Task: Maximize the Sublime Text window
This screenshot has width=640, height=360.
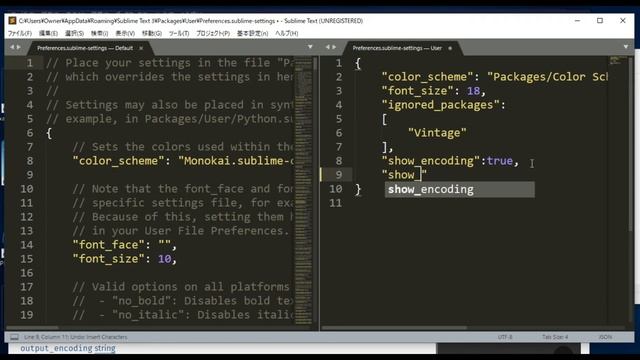Action: click(600, 20)
